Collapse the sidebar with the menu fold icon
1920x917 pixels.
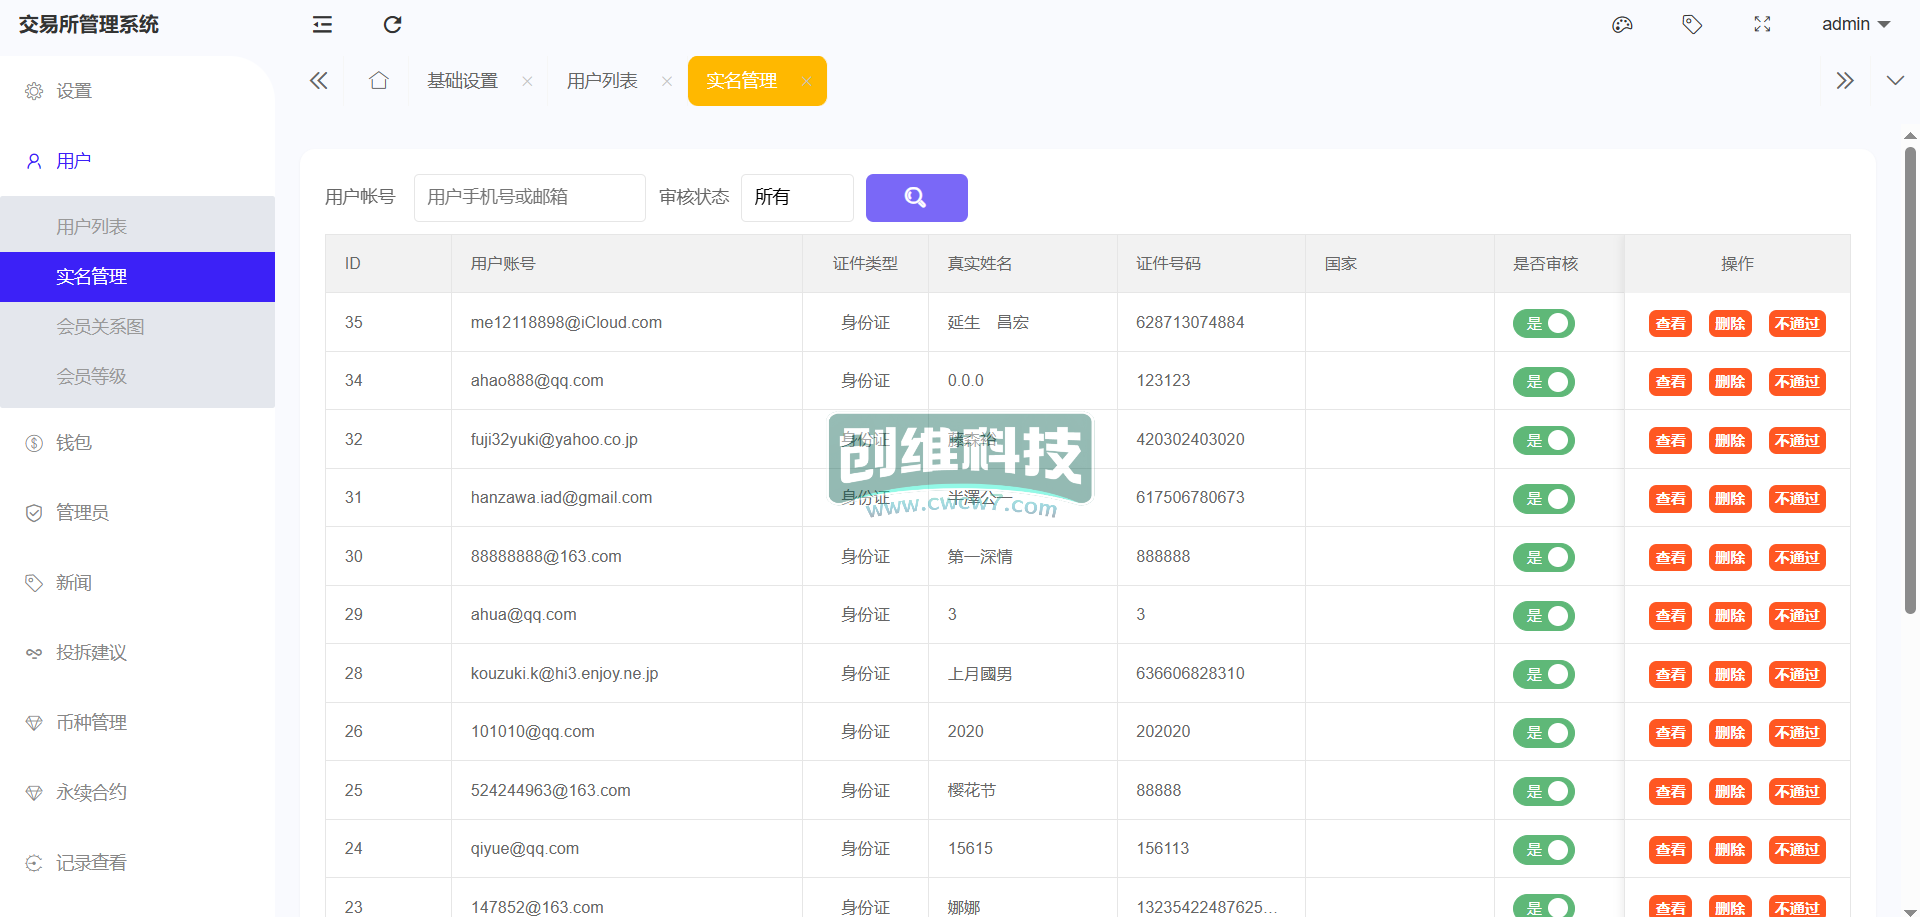pyautogui.click(x=322, y=25)
